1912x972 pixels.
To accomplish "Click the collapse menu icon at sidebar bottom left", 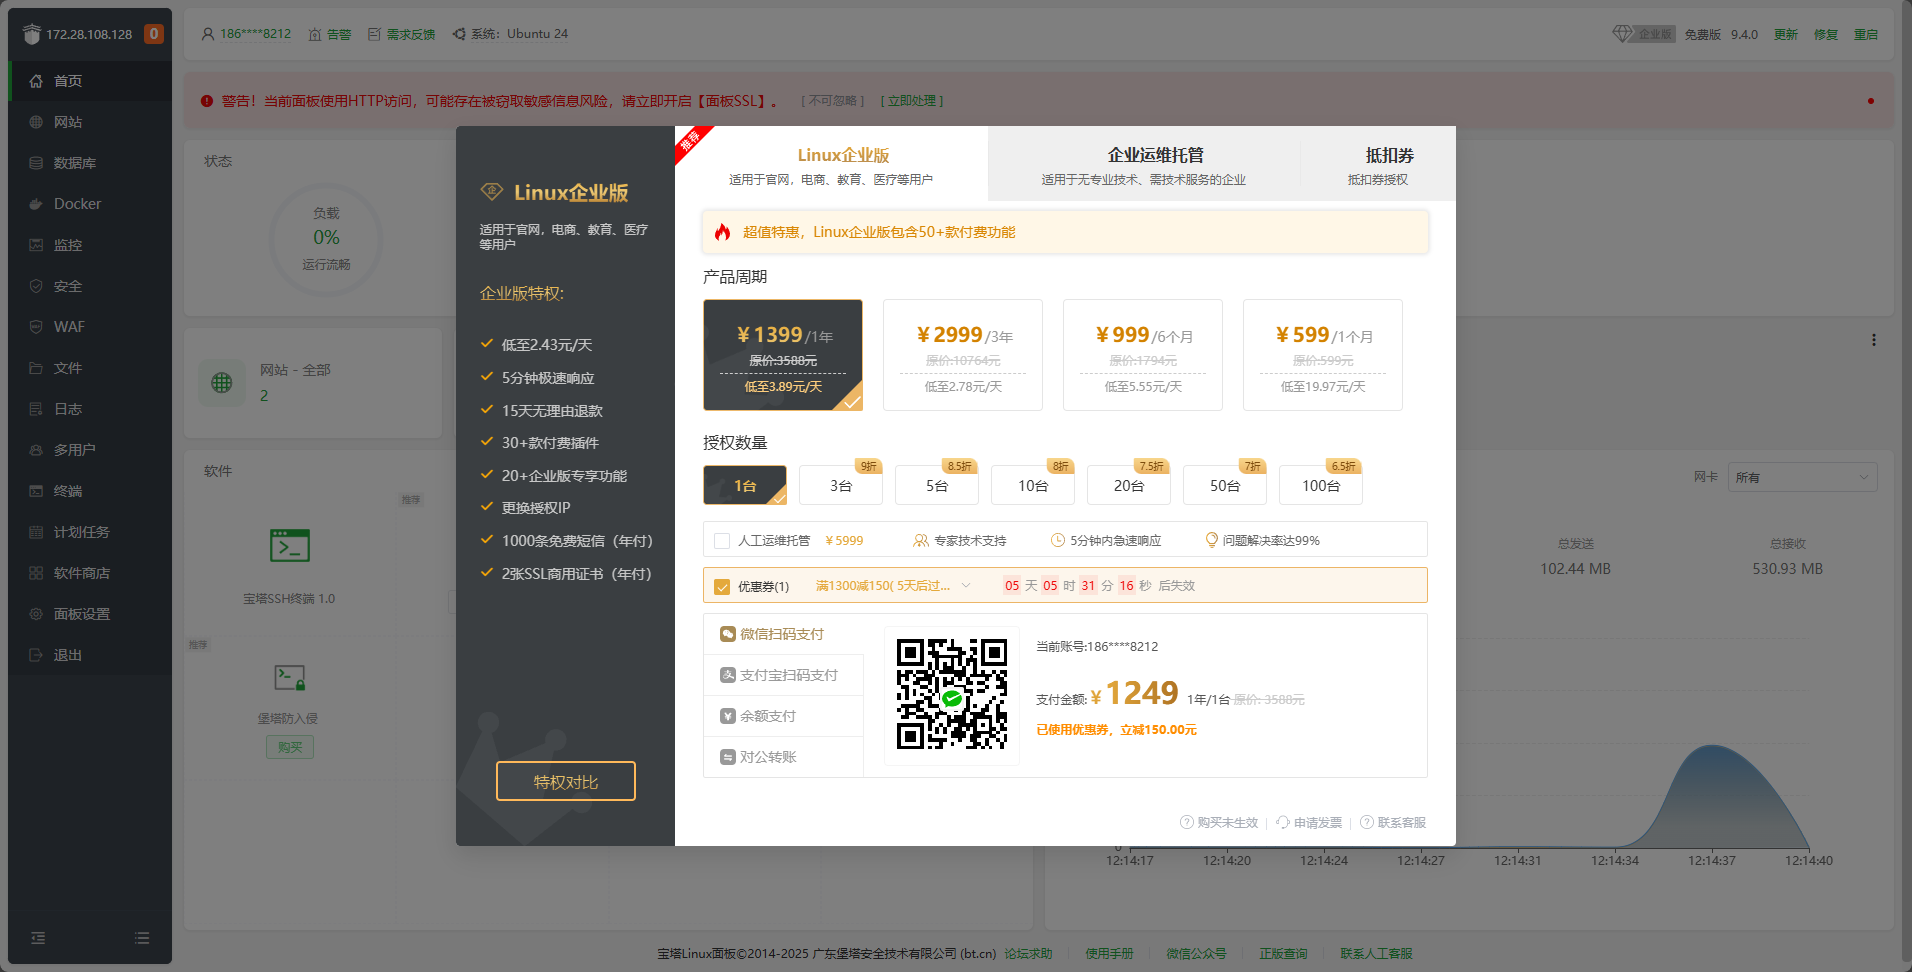I will click(x=38, y=938).
